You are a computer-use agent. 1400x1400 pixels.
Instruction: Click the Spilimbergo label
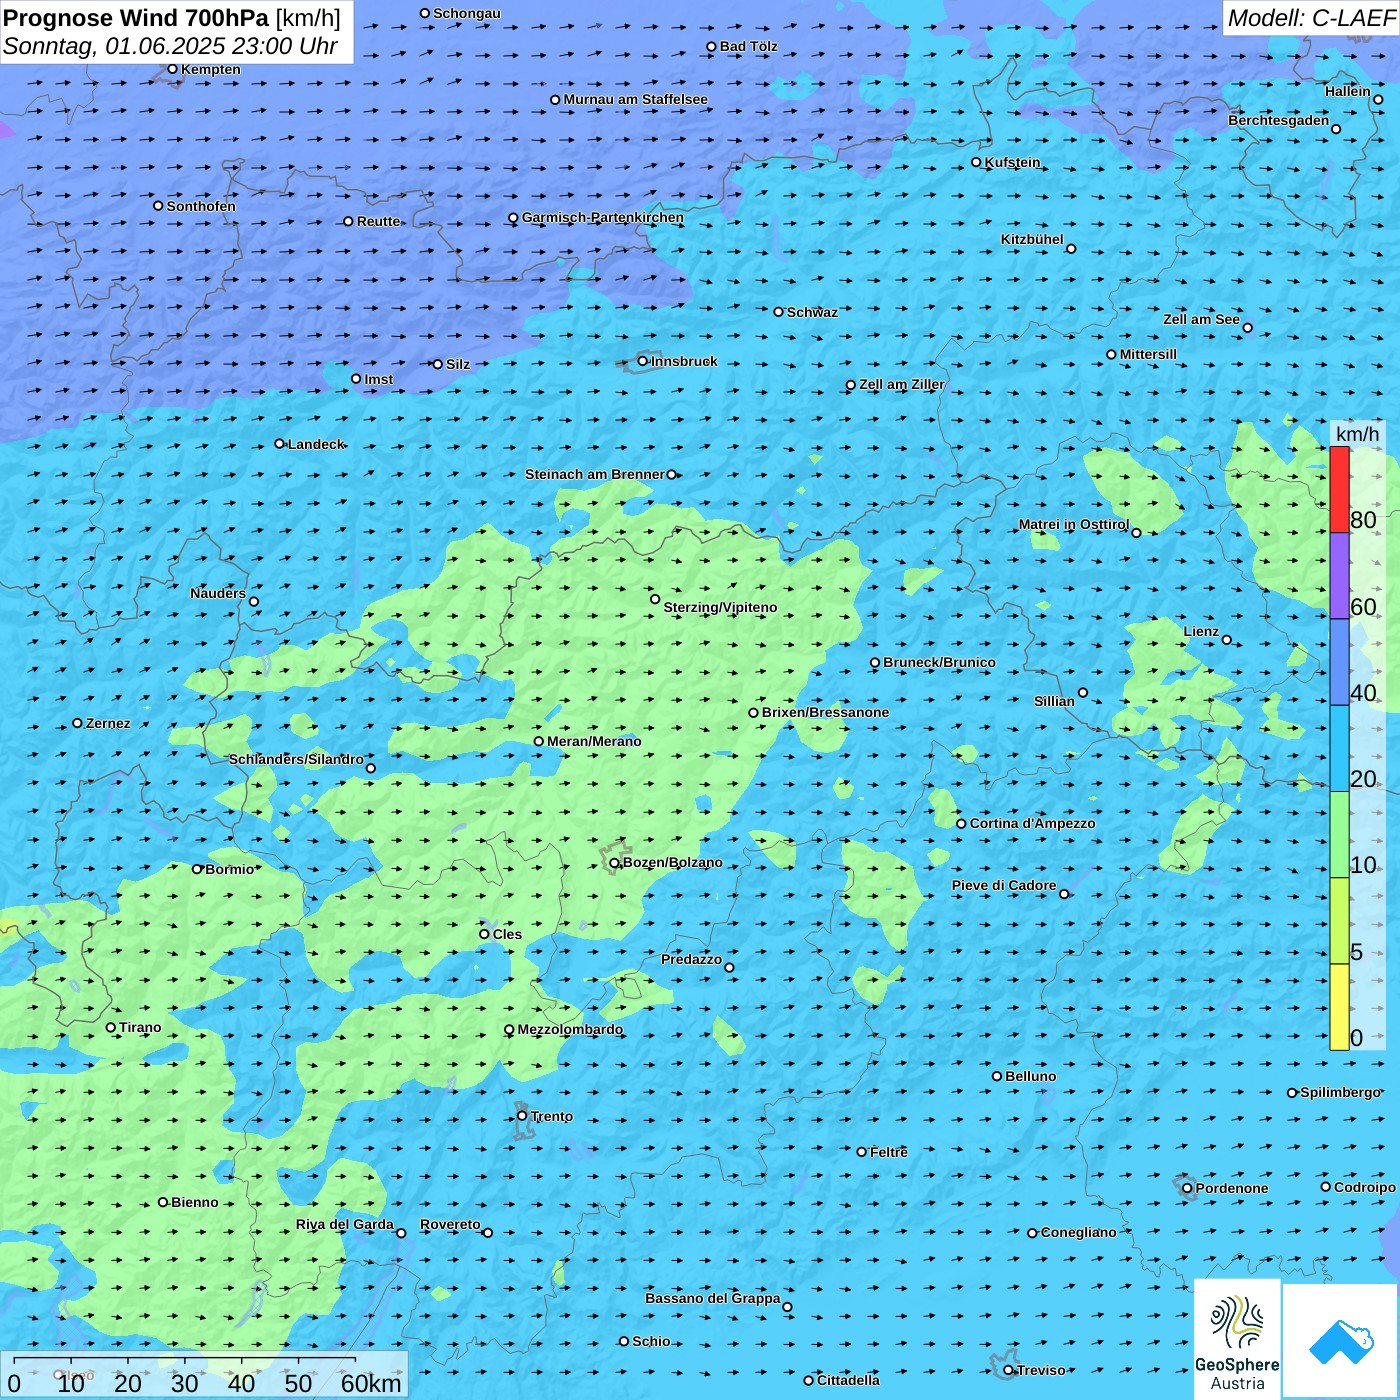pos(1340,1092)
